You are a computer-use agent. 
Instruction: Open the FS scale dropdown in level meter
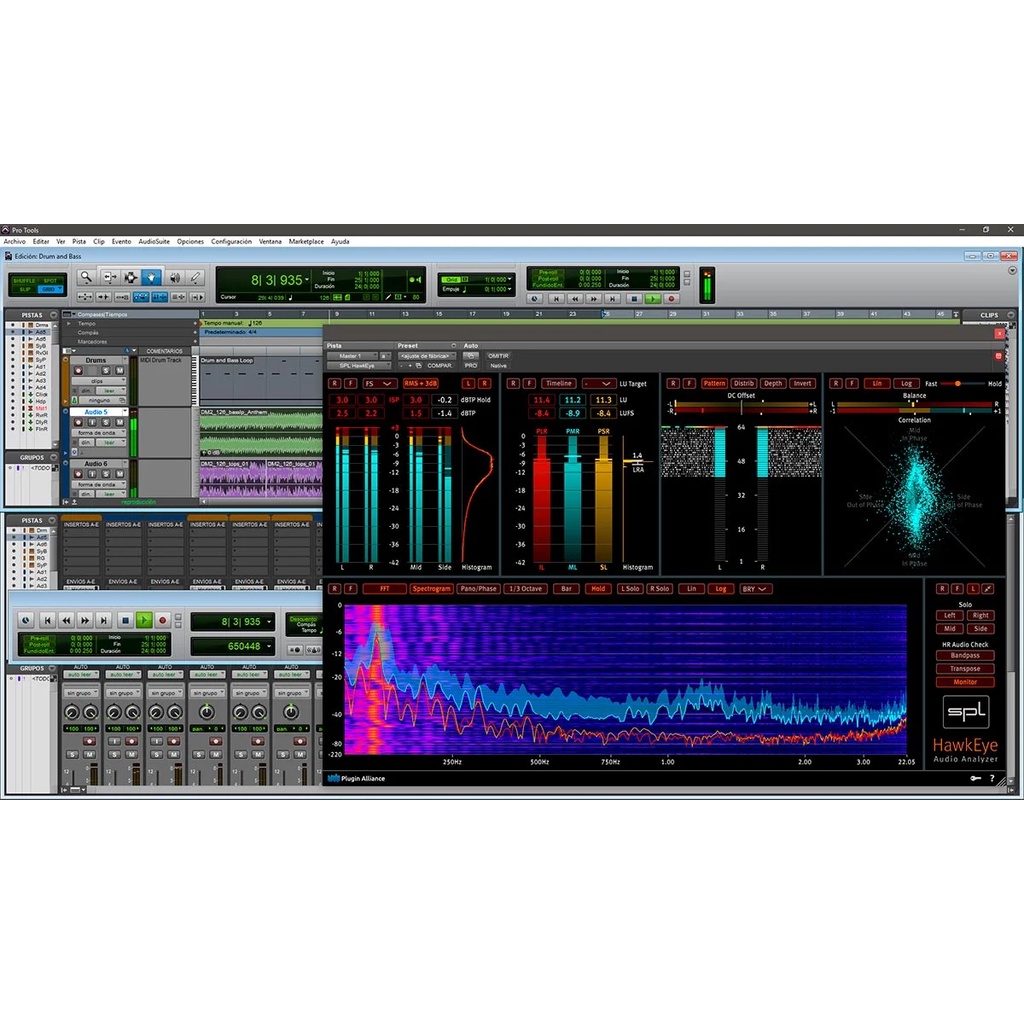pyautogui.click(x=379, y=383)
